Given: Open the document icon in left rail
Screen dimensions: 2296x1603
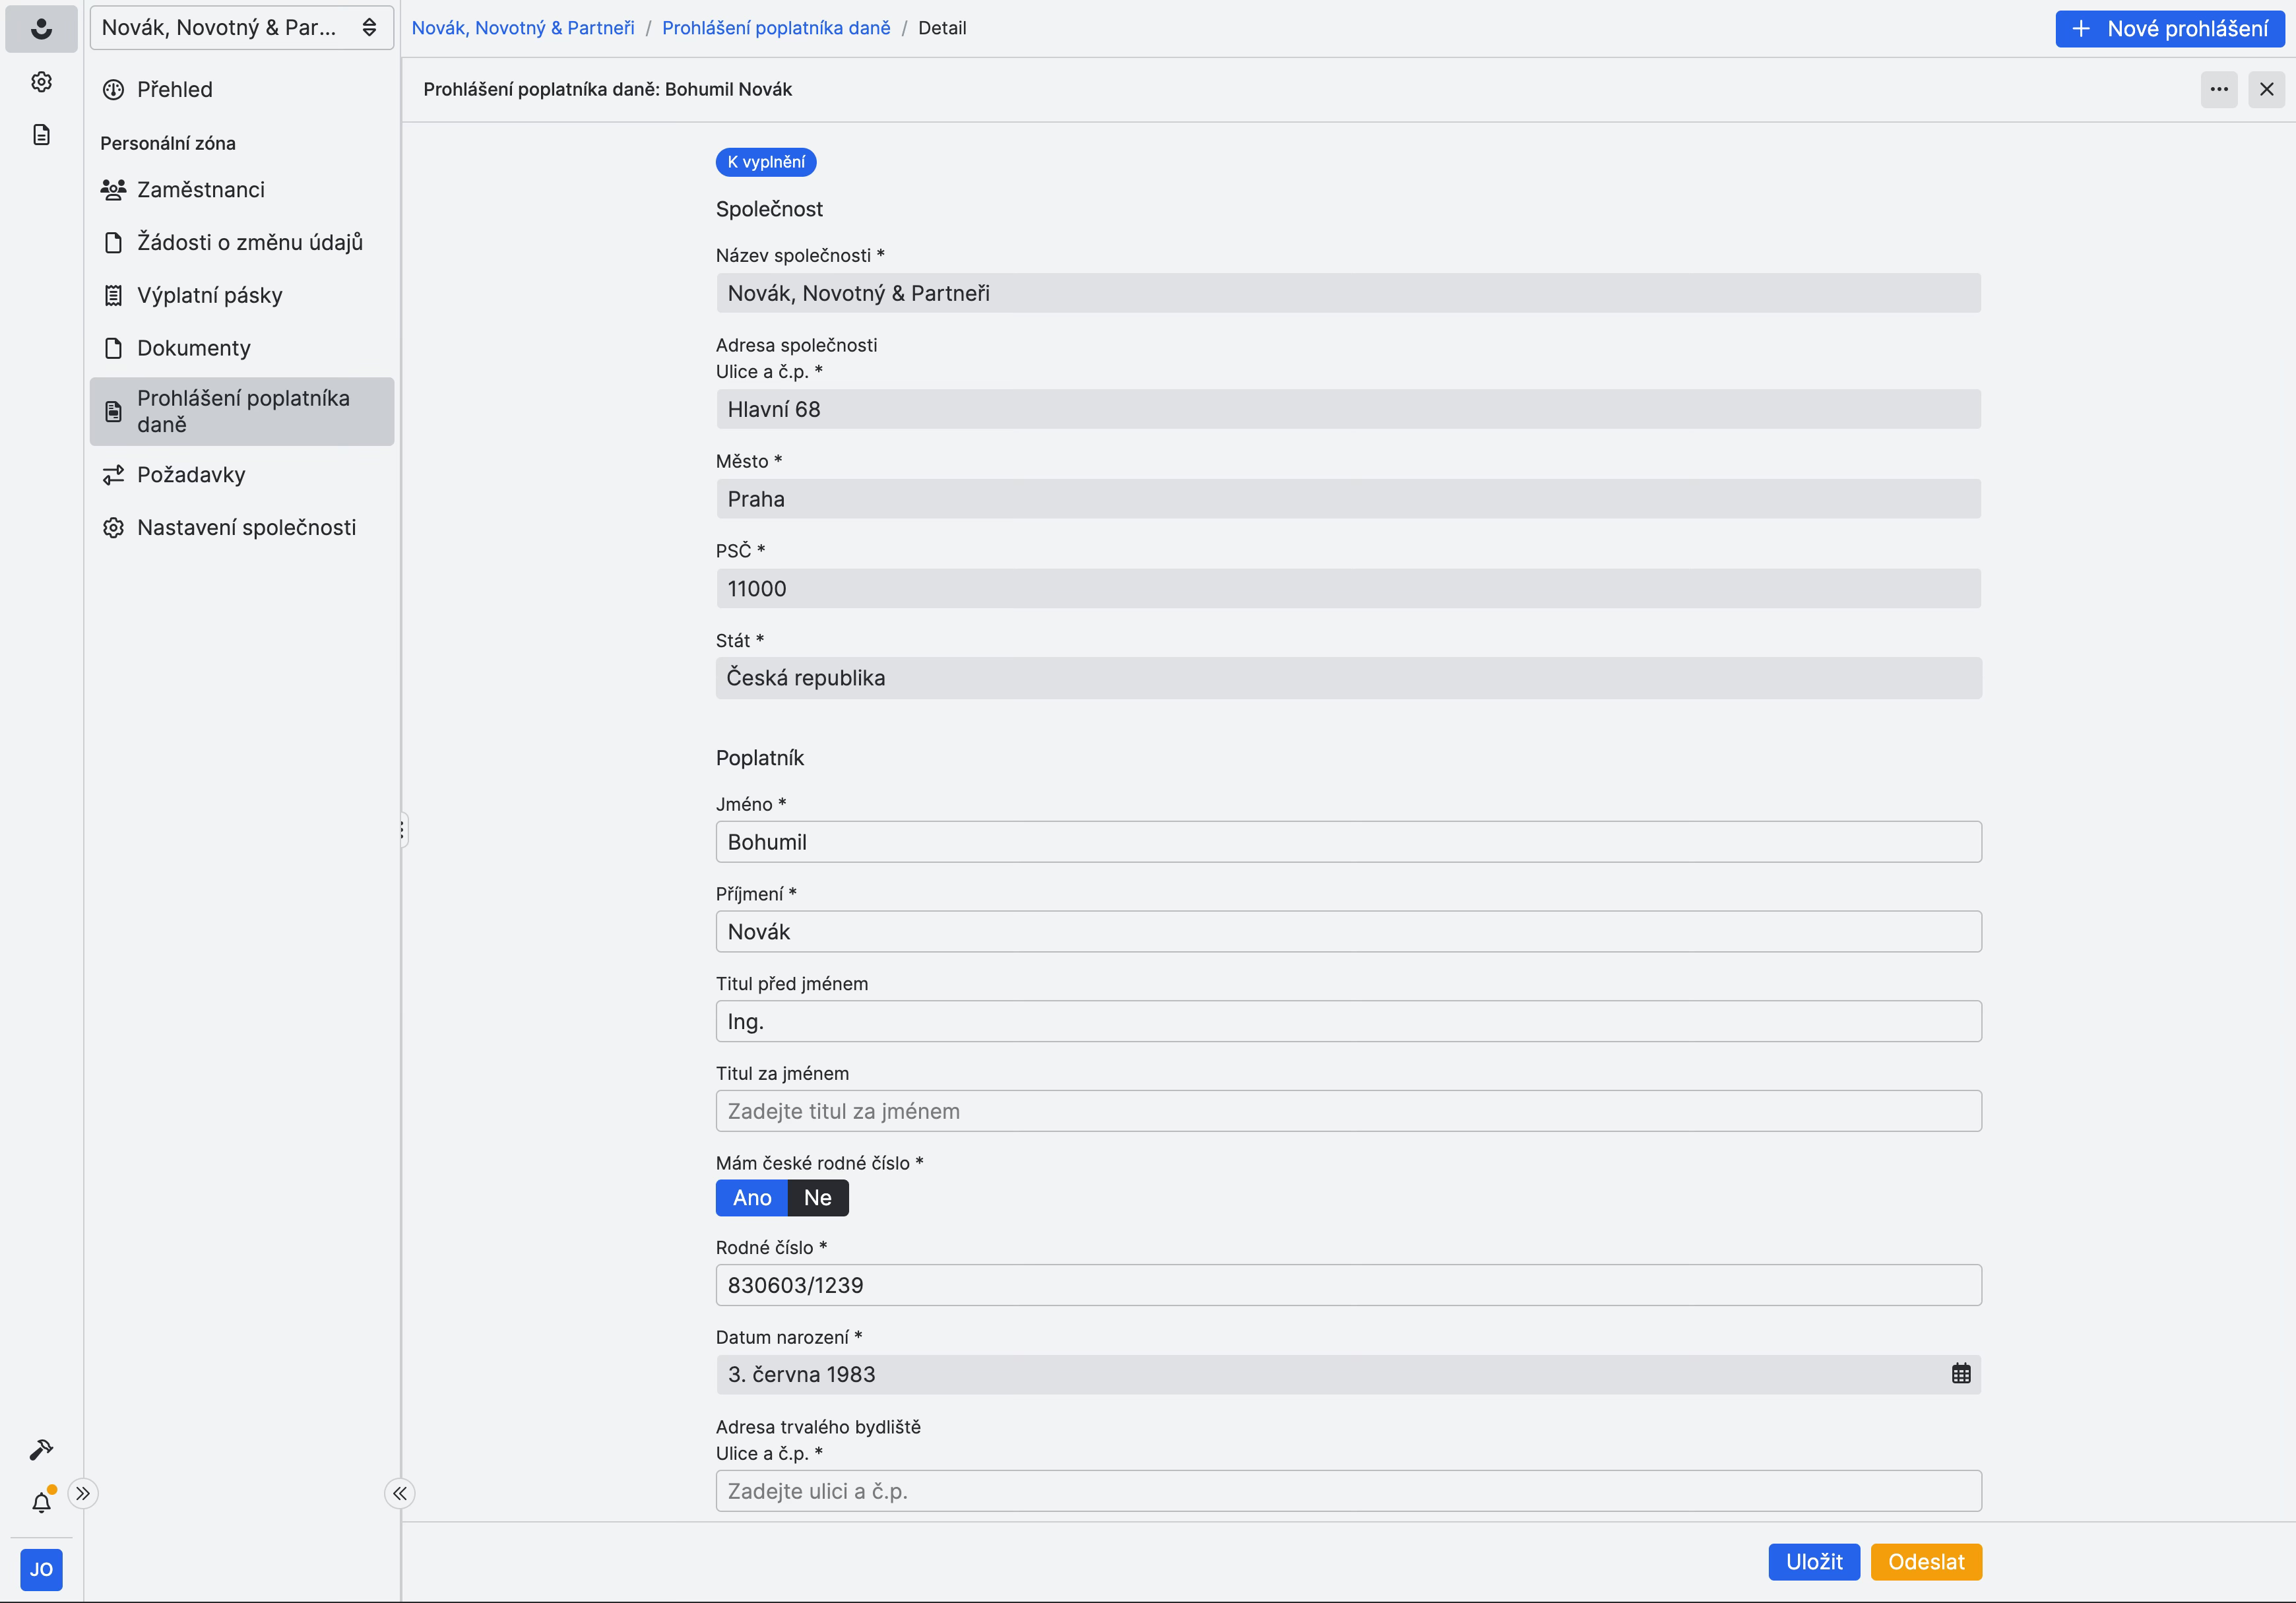Looking at the screenshot, I should tap(41, 135).
